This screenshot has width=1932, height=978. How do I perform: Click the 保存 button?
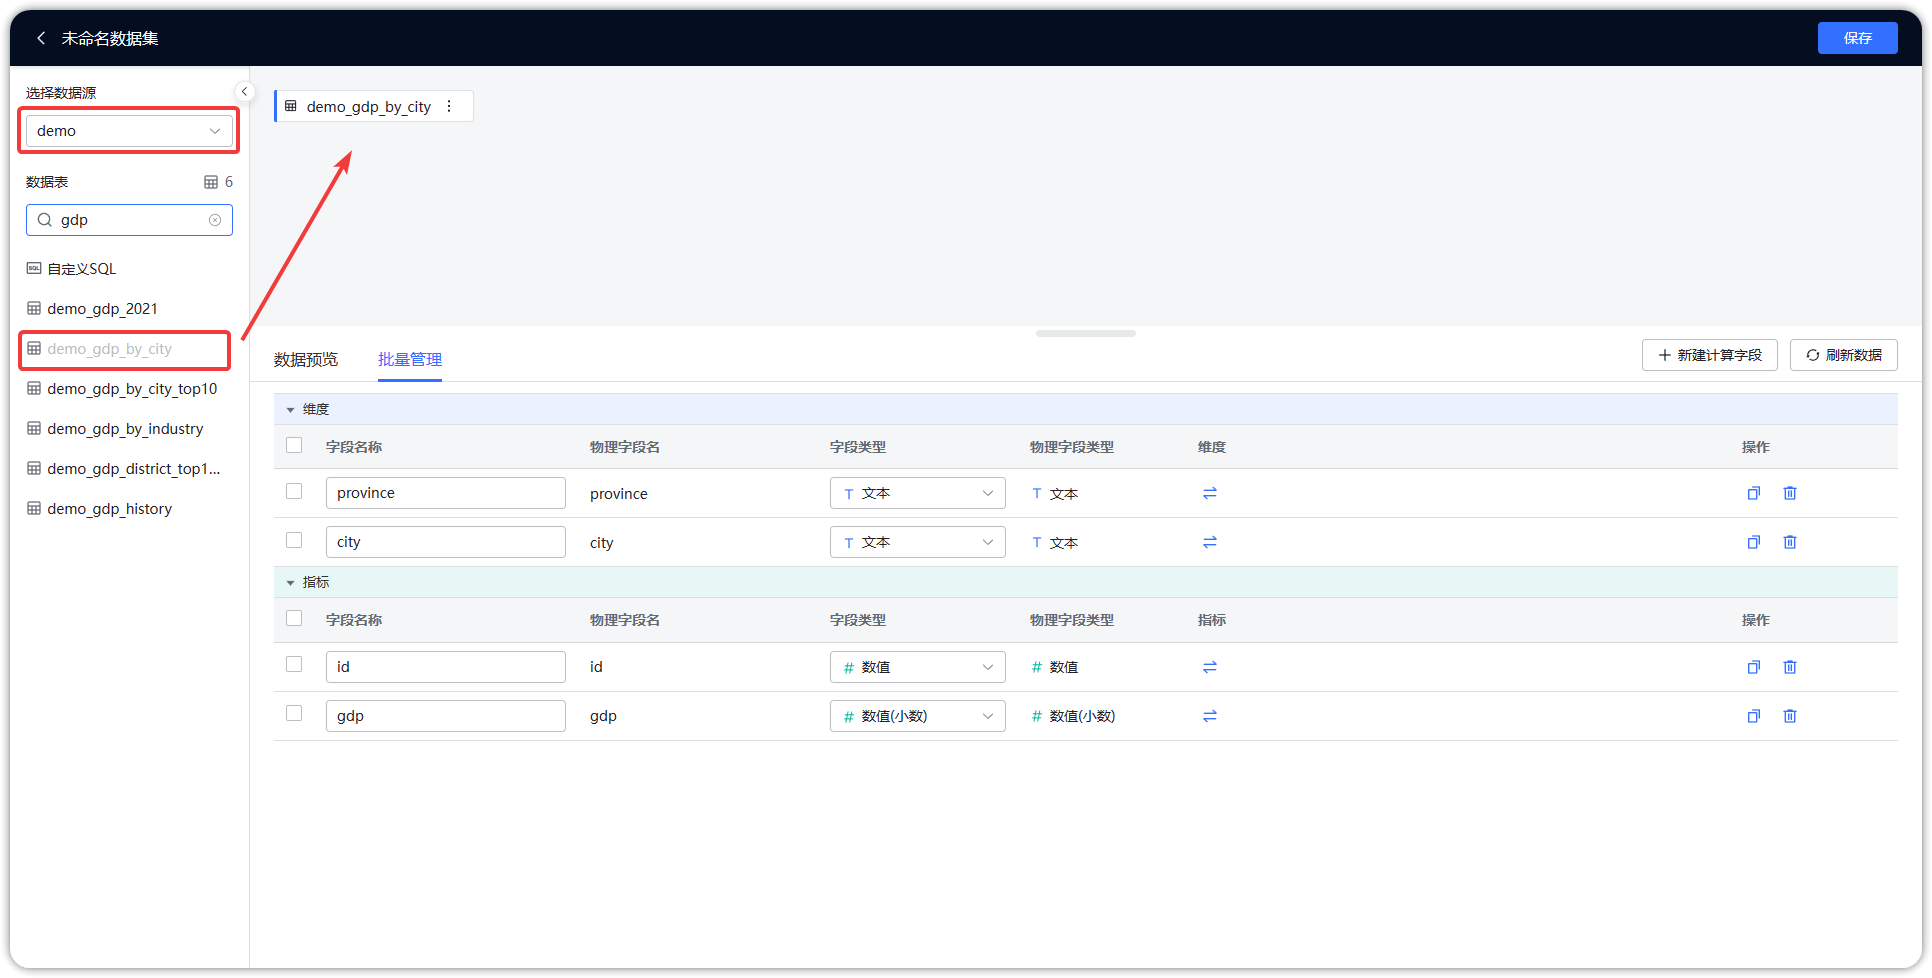1857,38
